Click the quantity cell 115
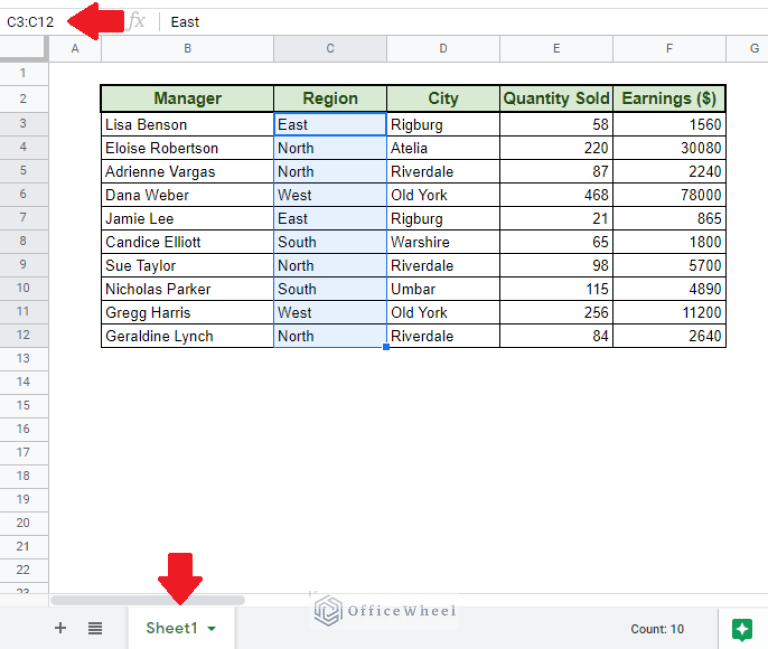The width and height of the screenshot is (768, 649). tap(556, 289)
